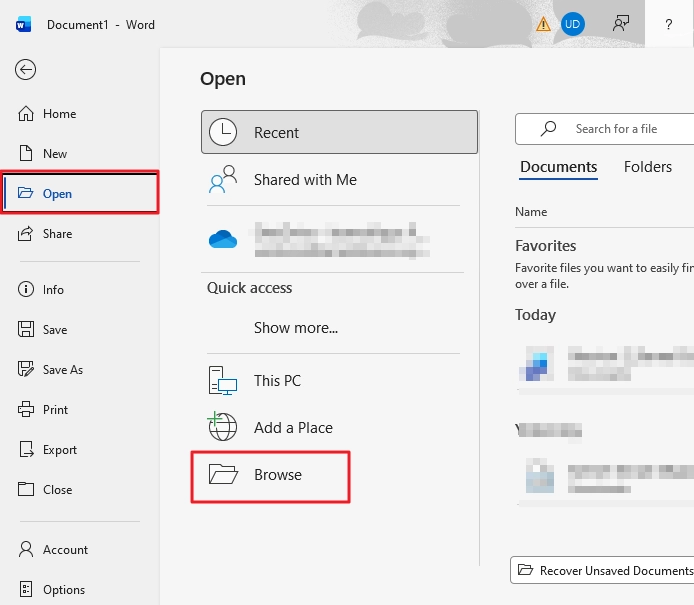Screen dimensions: 694x605
Task: Select Shared with Me
Action: [339, 180]
